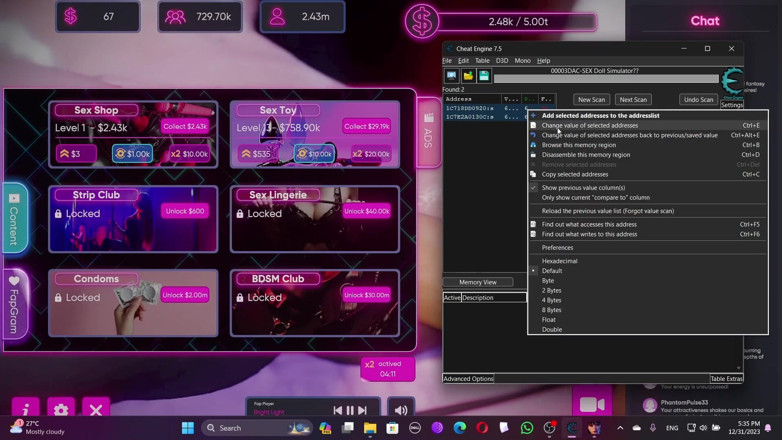Viewport: 782px width, 440px height.
Task: Click the taskbar Search box
Action: point(257,428)
